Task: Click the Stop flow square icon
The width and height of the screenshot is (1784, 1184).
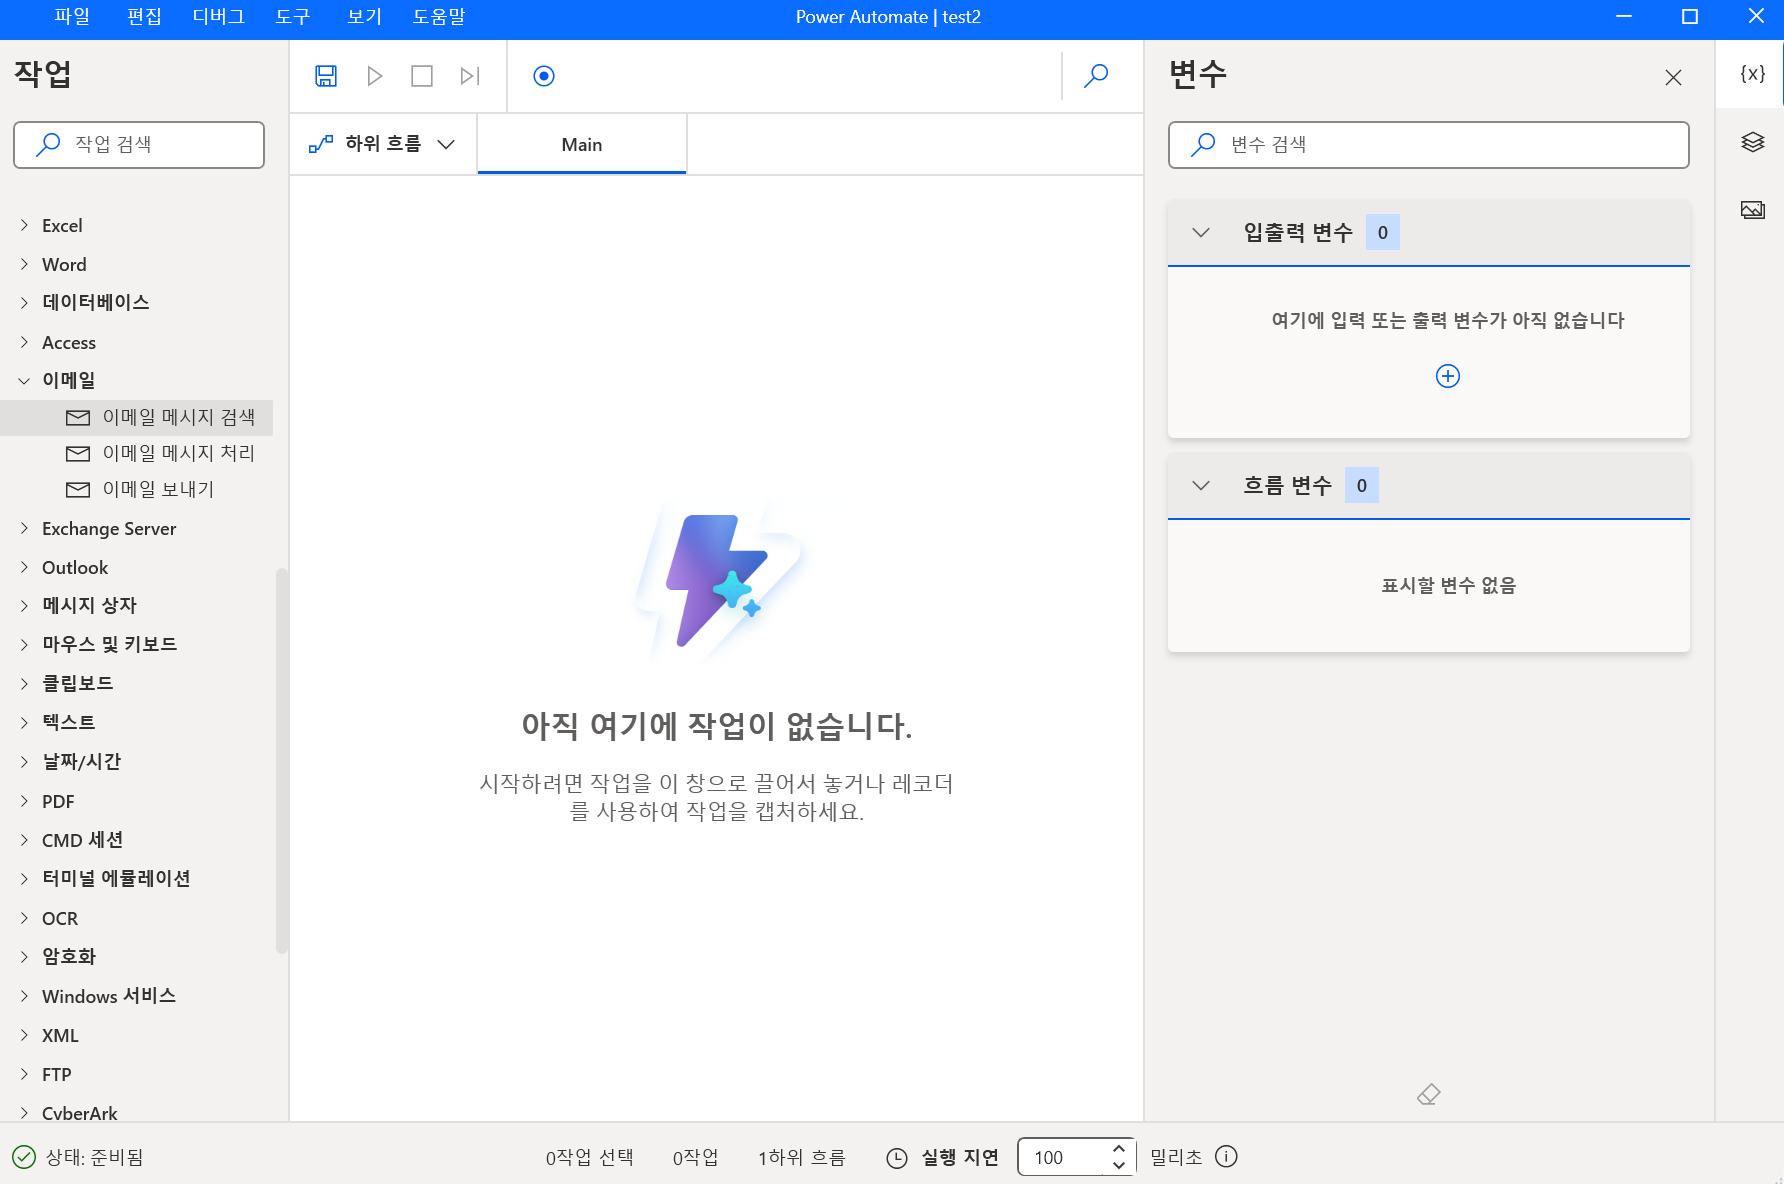Action: [422, 76]
